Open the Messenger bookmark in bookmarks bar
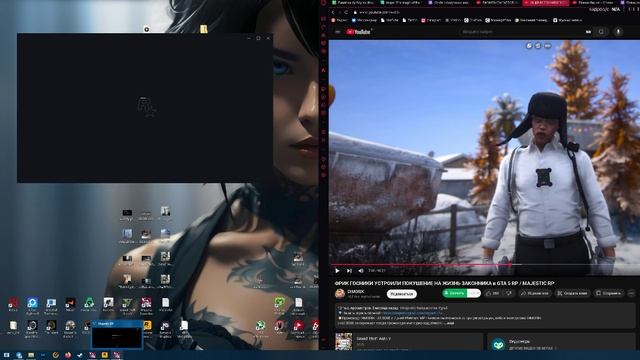Image resolution: width=640 pixels, height=360 pixels. click(x=364, y=20)
